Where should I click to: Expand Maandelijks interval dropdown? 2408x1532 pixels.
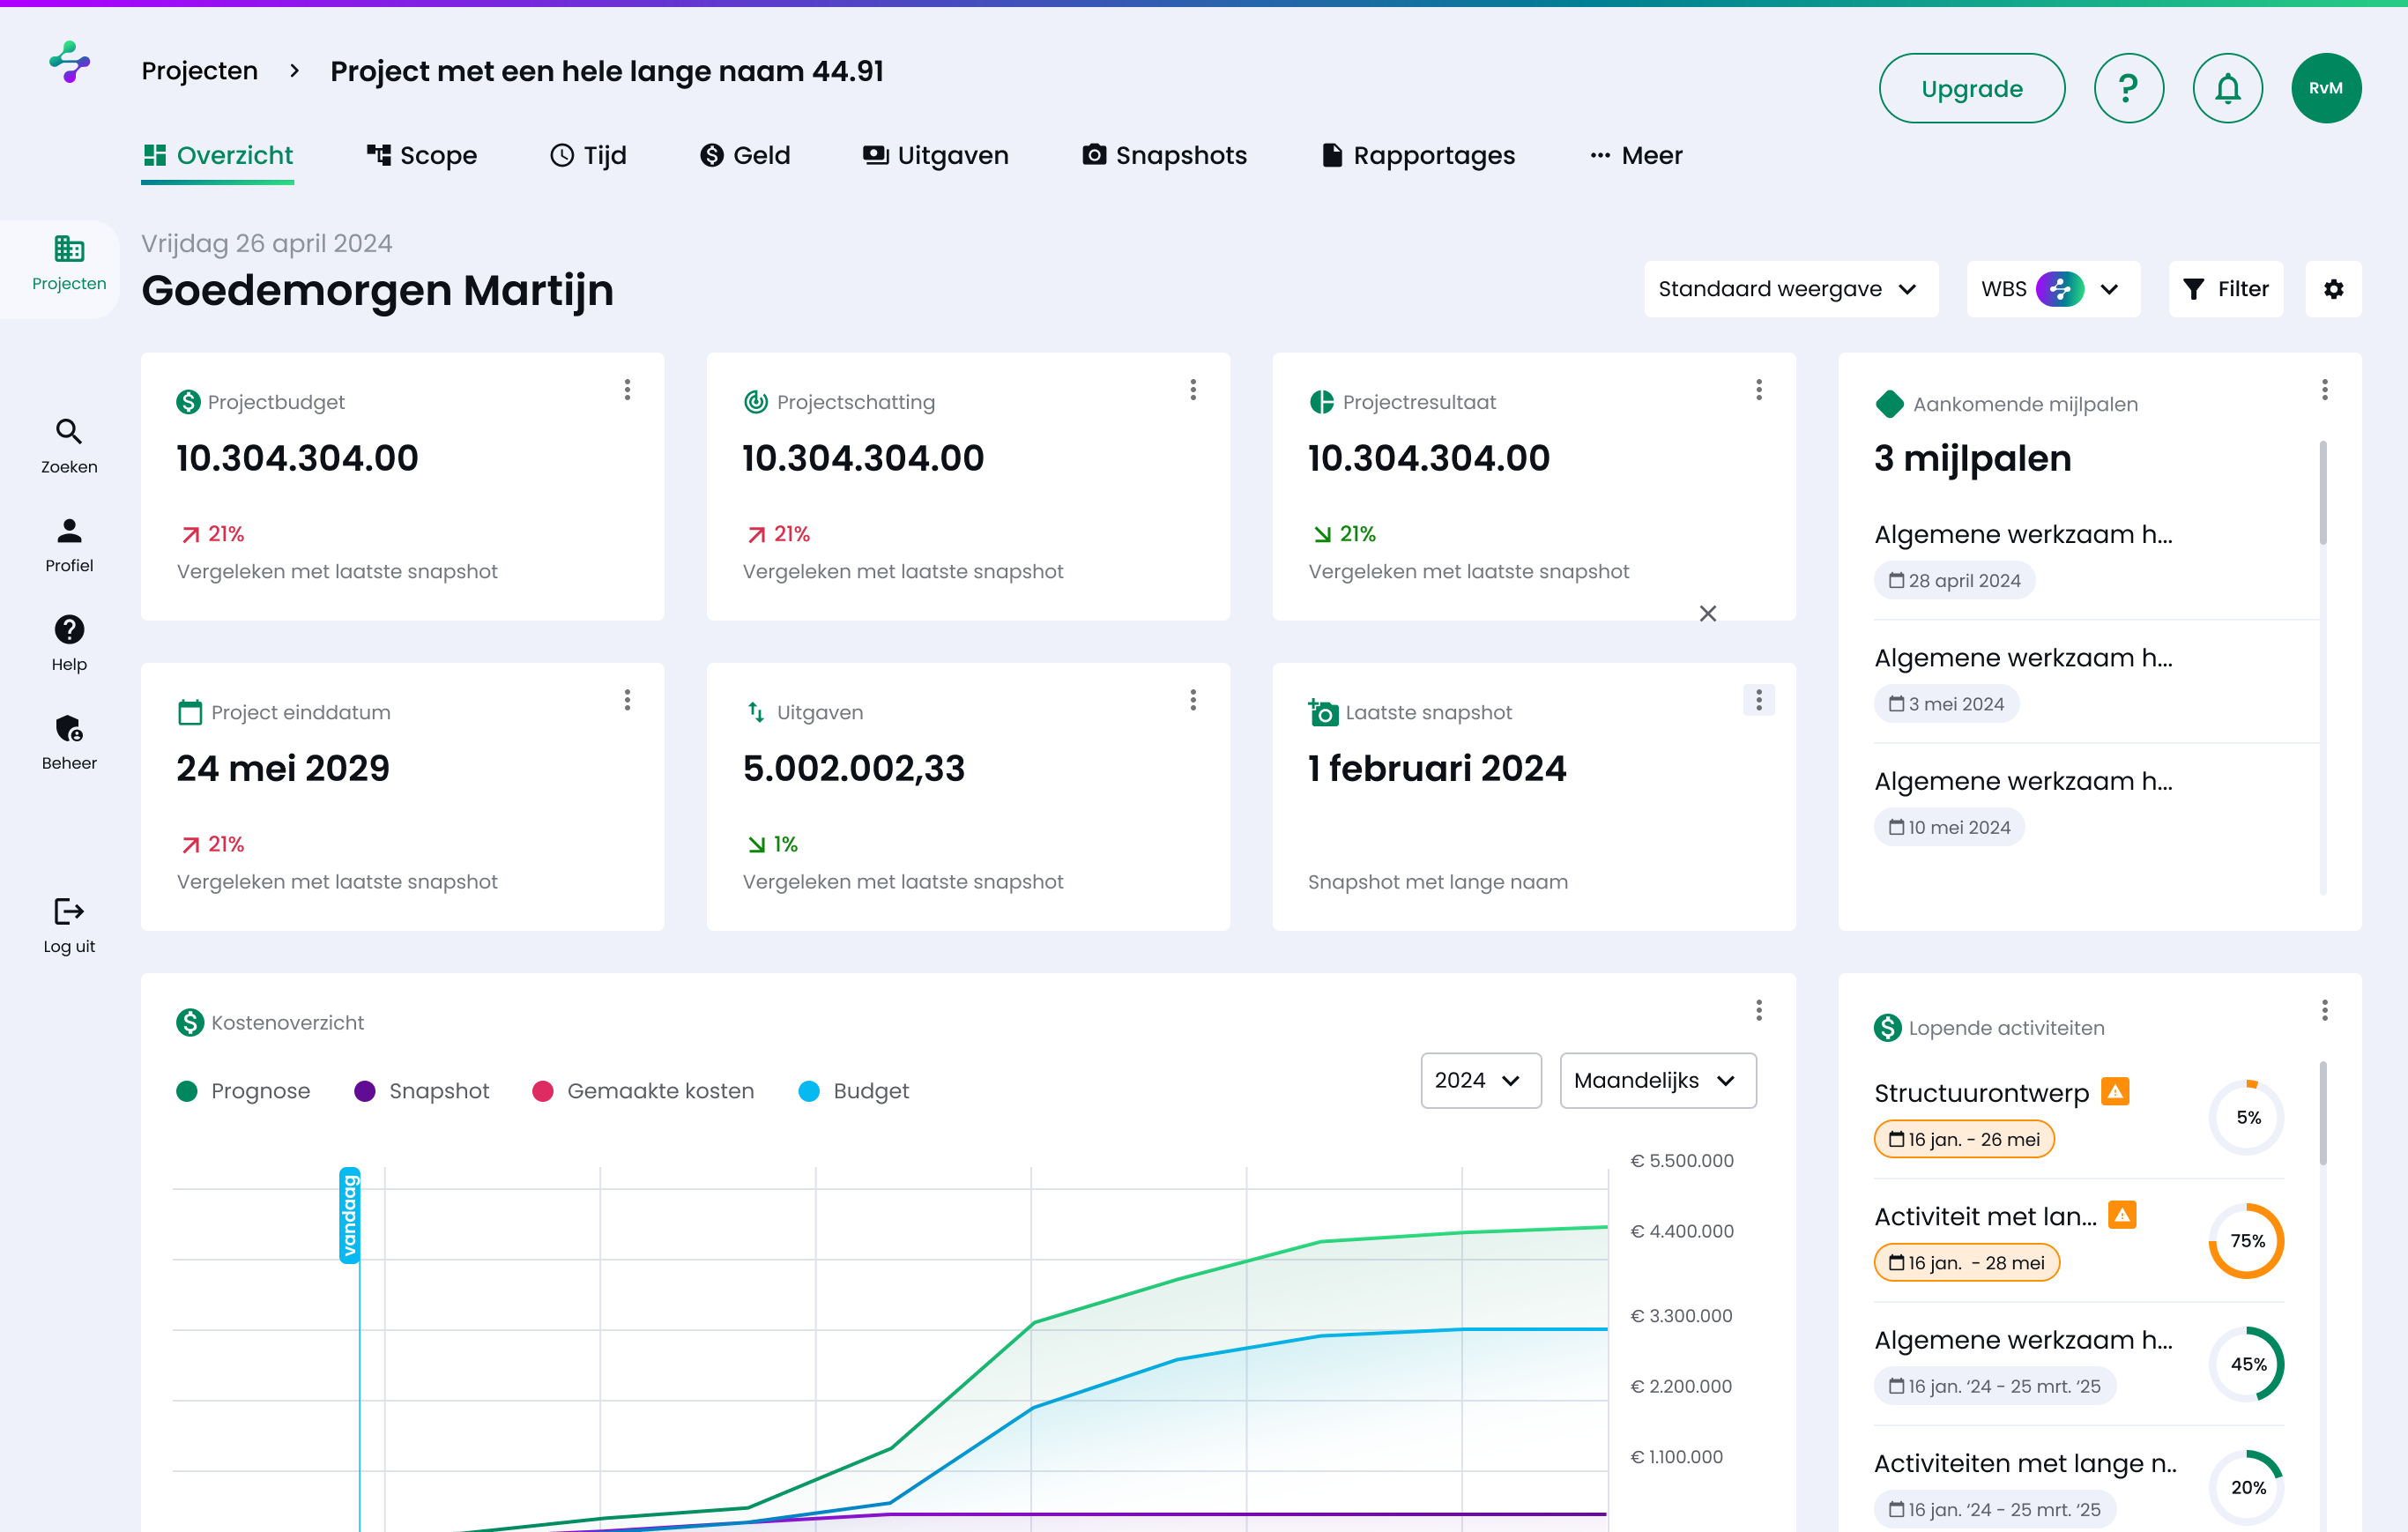pos(1657,1080)
